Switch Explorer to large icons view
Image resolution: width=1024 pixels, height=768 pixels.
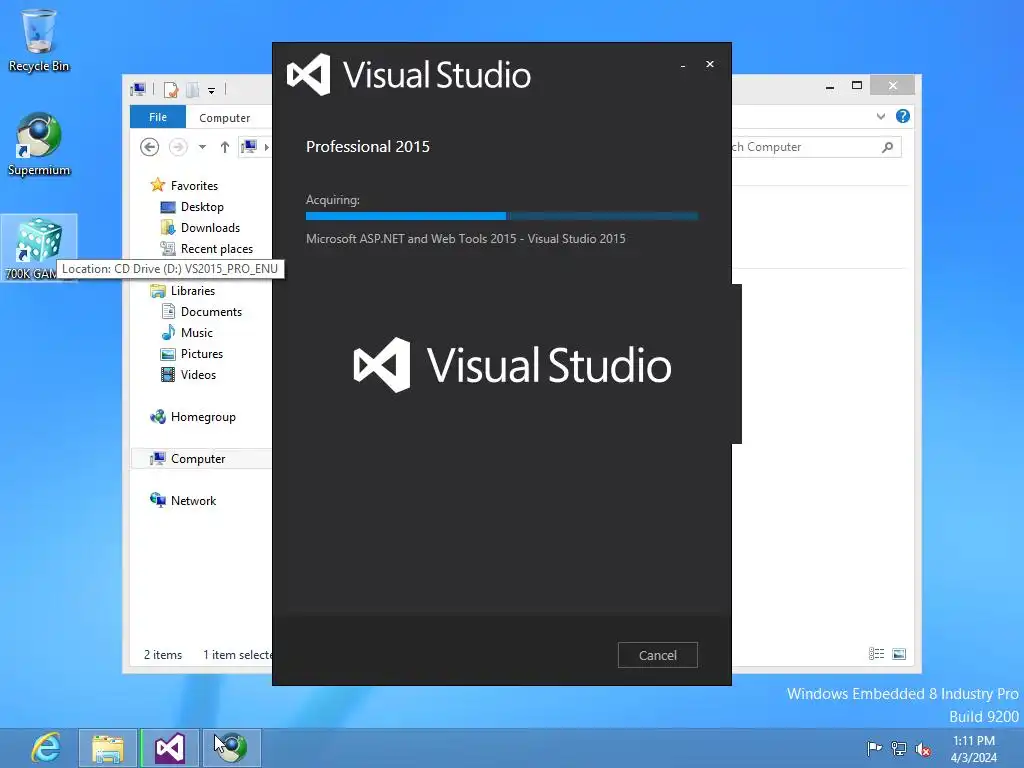[899, 654]
